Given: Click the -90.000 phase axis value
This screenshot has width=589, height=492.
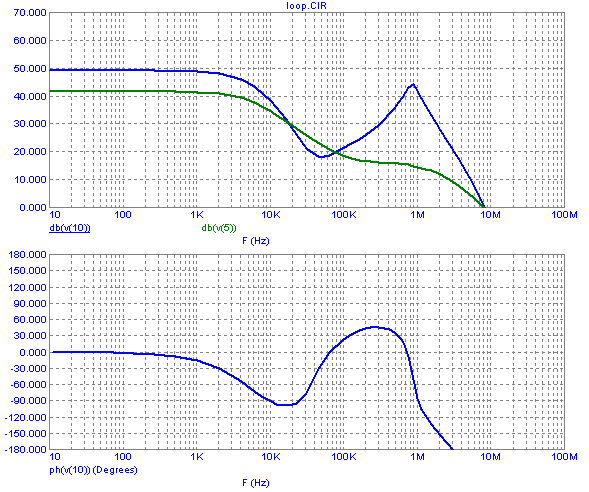Looking at the screenshot, I should click(27, 401).
